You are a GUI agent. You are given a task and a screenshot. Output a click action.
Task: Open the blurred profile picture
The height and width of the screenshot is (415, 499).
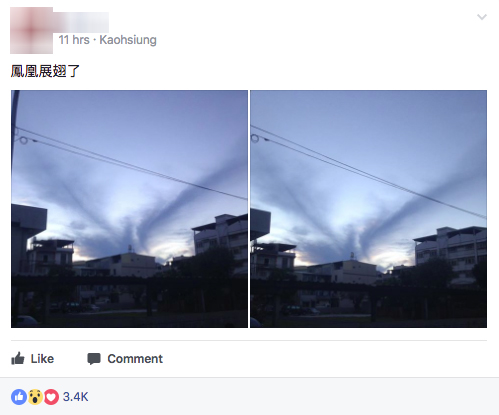coord(31,30)
